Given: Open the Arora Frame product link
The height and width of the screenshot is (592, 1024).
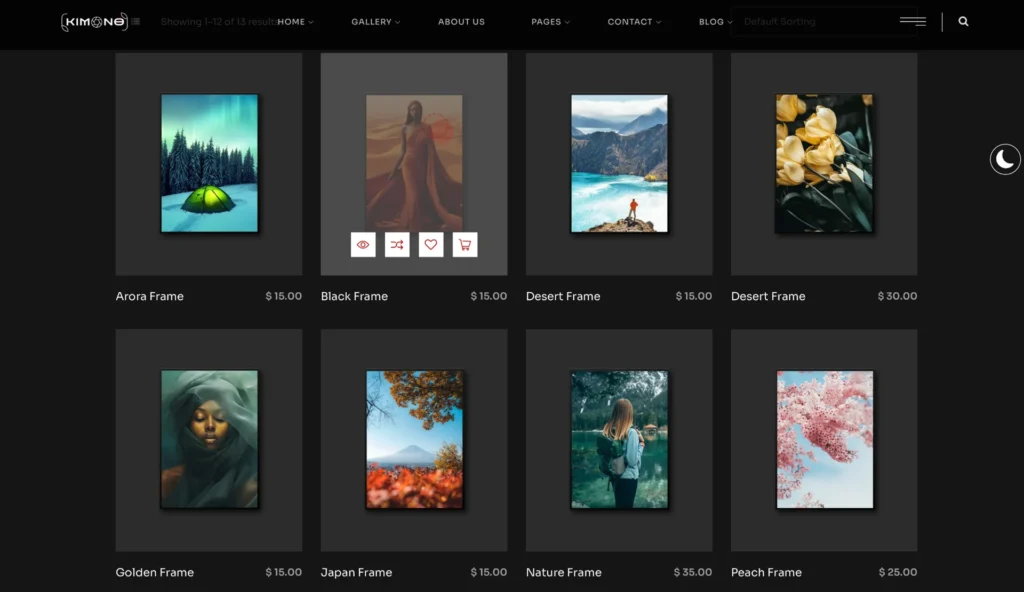Looking at the screenshot, I should coord(150,296).
